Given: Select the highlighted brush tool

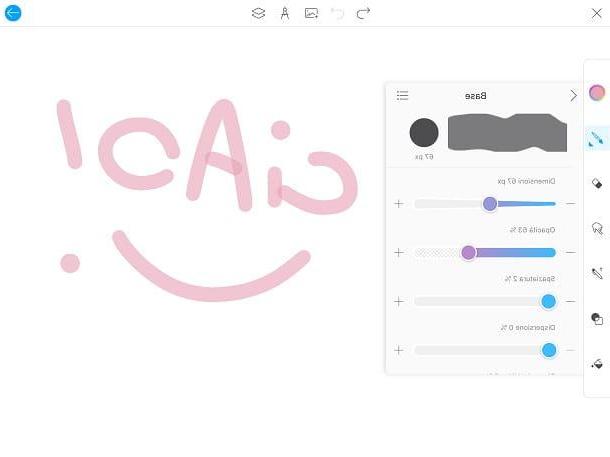Looking at the screenshot, I should pos(597,139).
